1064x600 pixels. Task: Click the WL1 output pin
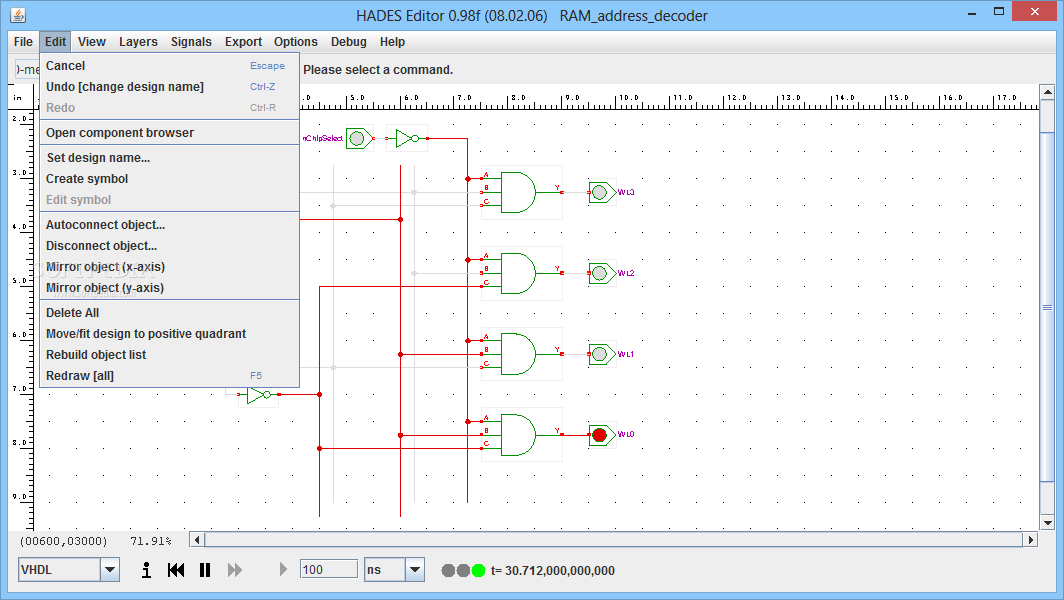601,354
